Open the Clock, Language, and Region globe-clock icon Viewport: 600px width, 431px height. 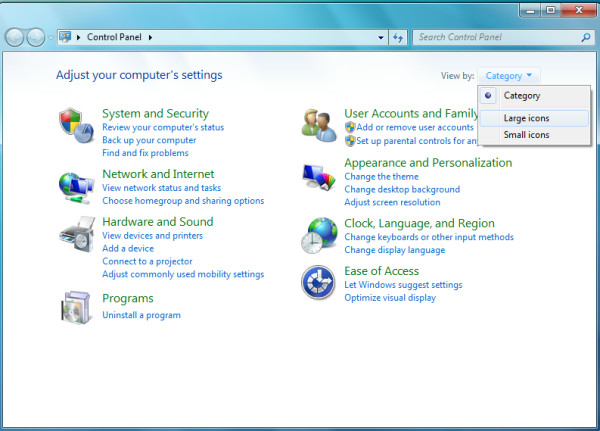point(319,235)
